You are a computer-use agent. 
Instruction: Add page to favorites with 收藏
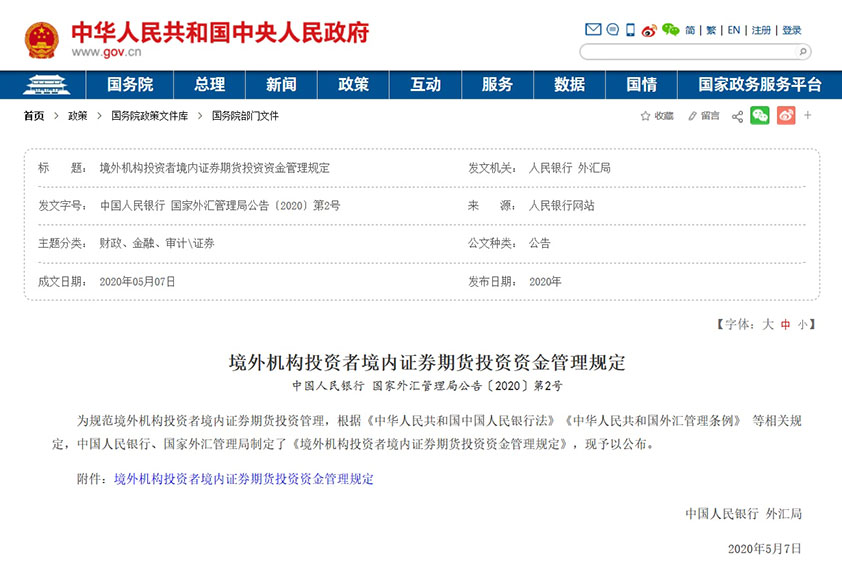click(657, 116)
